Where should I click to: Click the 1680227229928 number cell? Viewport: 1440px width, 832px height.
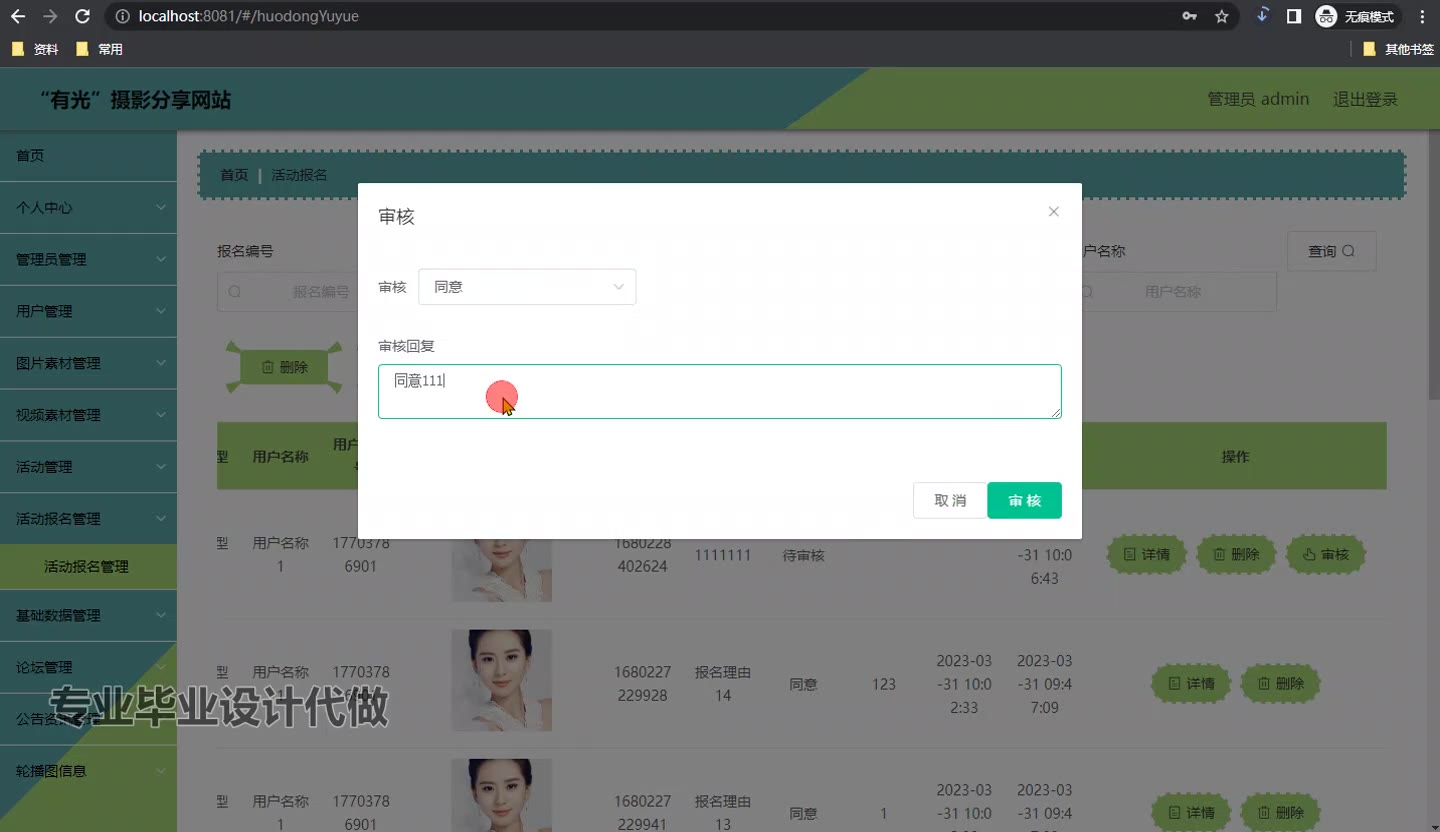(x=642, y=684)
